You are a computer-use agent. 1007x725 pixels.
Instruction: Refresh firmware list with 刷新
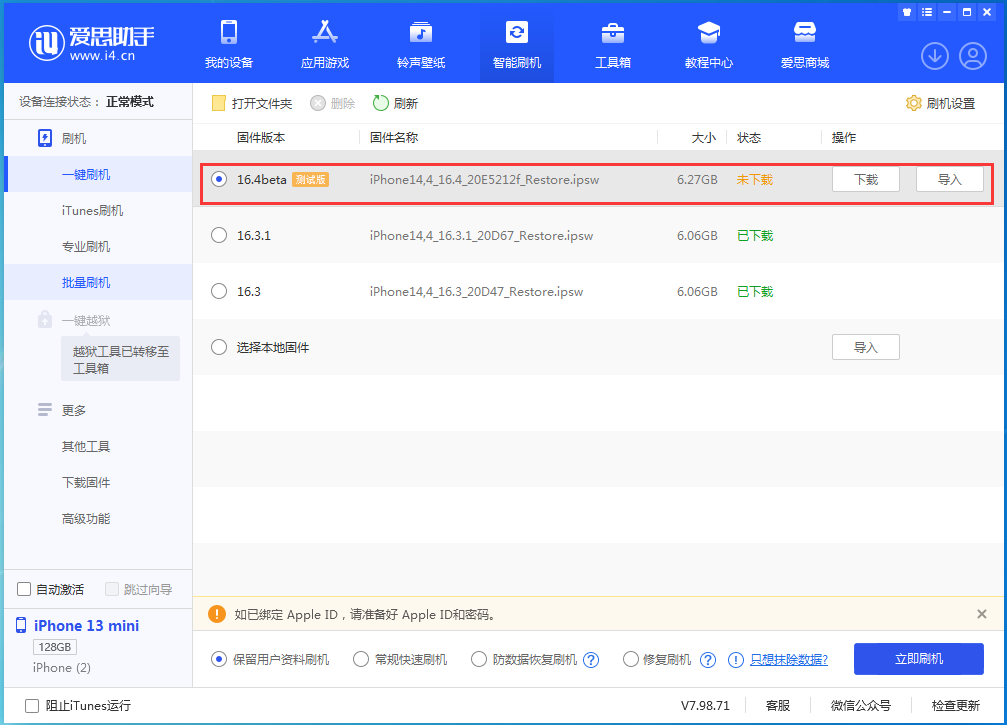[x=396, y=103]
